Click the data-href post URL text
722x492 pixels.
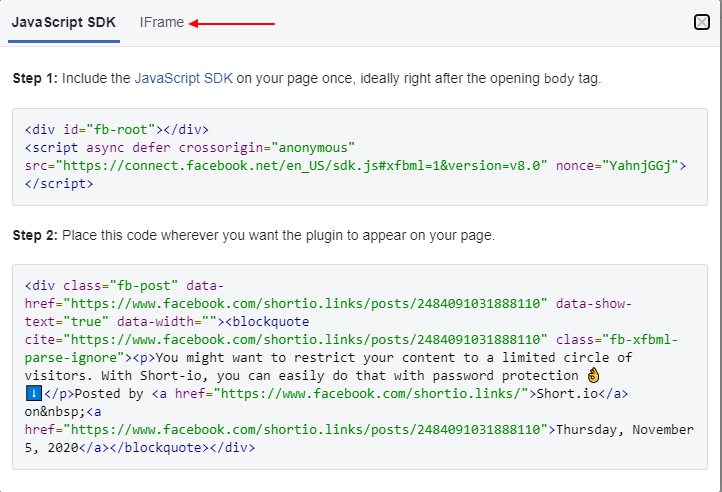point(304,304)
